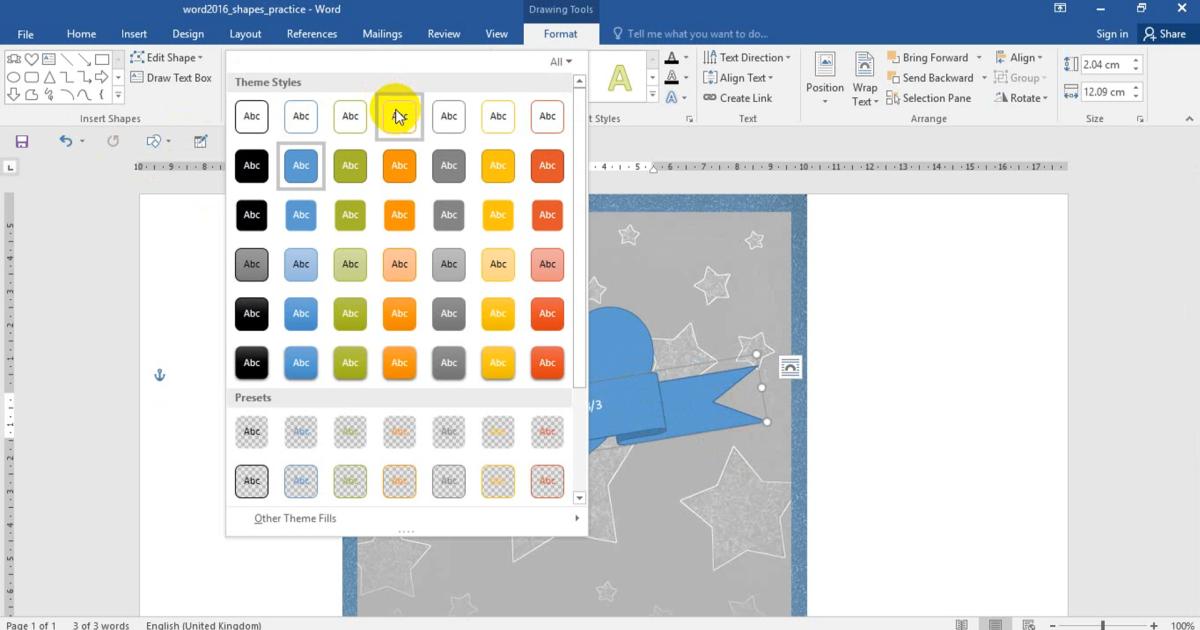Click the yellow-green WordArt style A preview

(x=620, y=78)
